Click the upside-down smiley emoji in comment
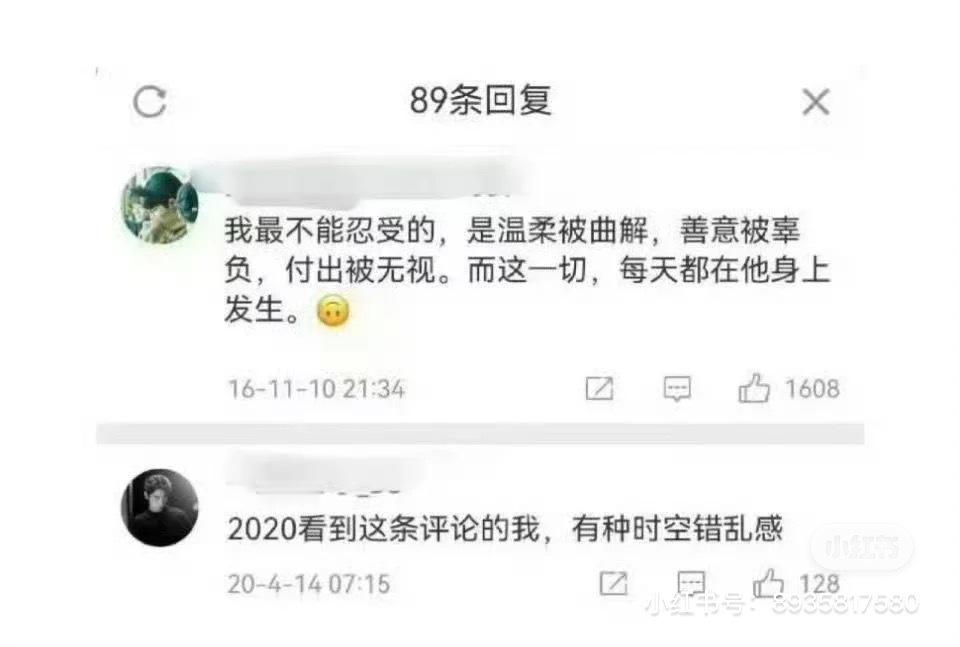960x647 pixels. pyautogui.click(x=333, y=311)
